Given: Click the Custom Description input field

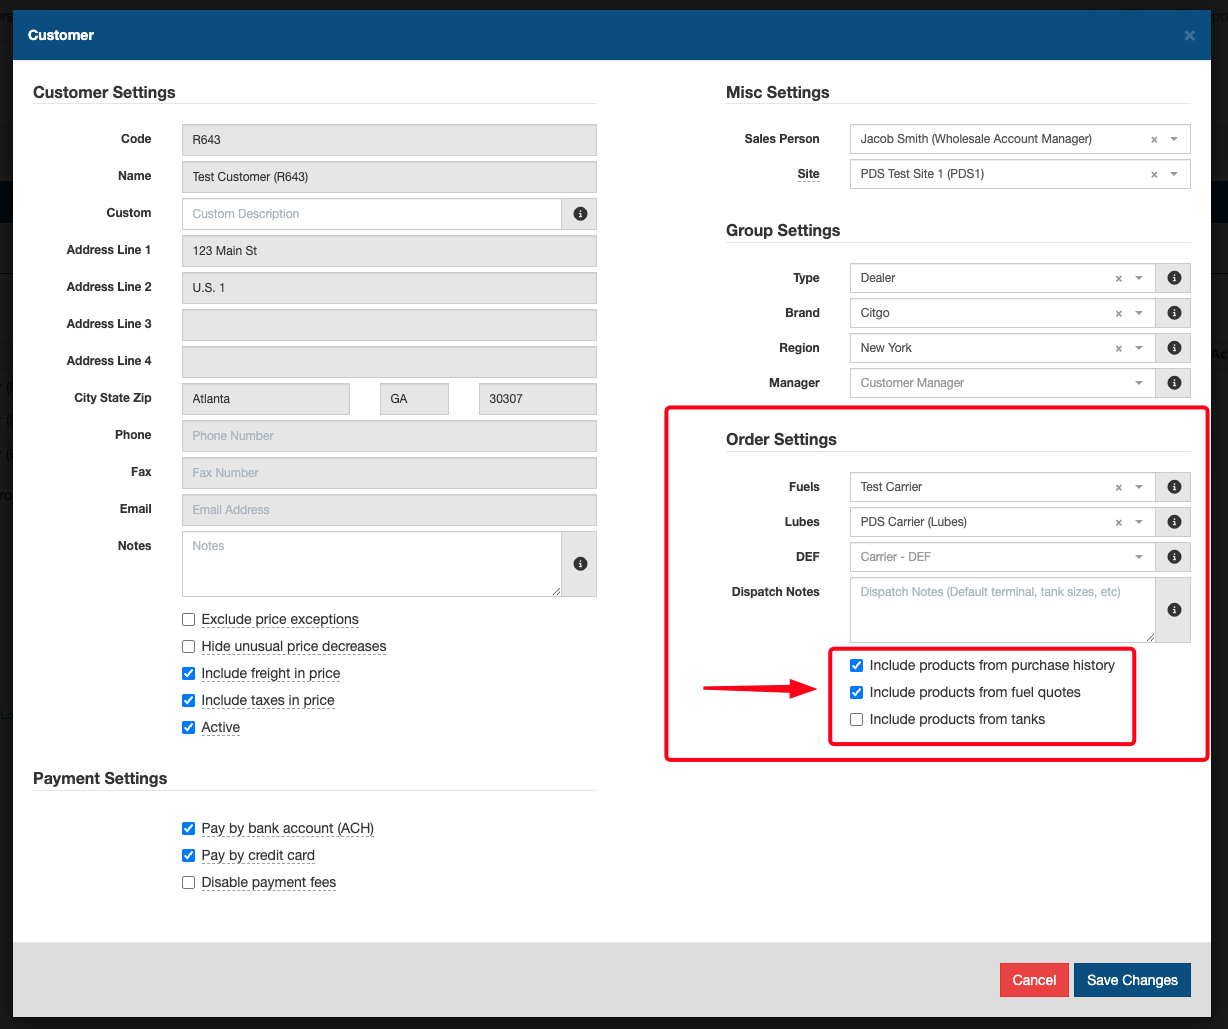Looking at the screenshot, I should (372, 214).
